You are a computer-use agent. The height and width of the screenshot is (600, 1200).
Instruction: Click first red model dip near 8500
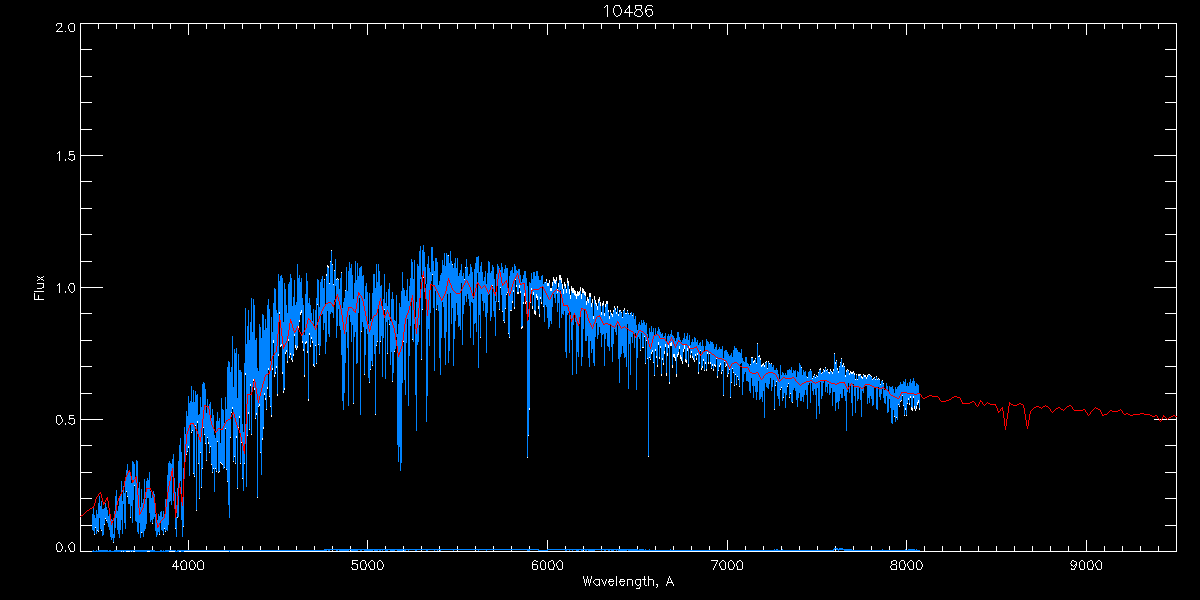click(x=1005, y=425)
